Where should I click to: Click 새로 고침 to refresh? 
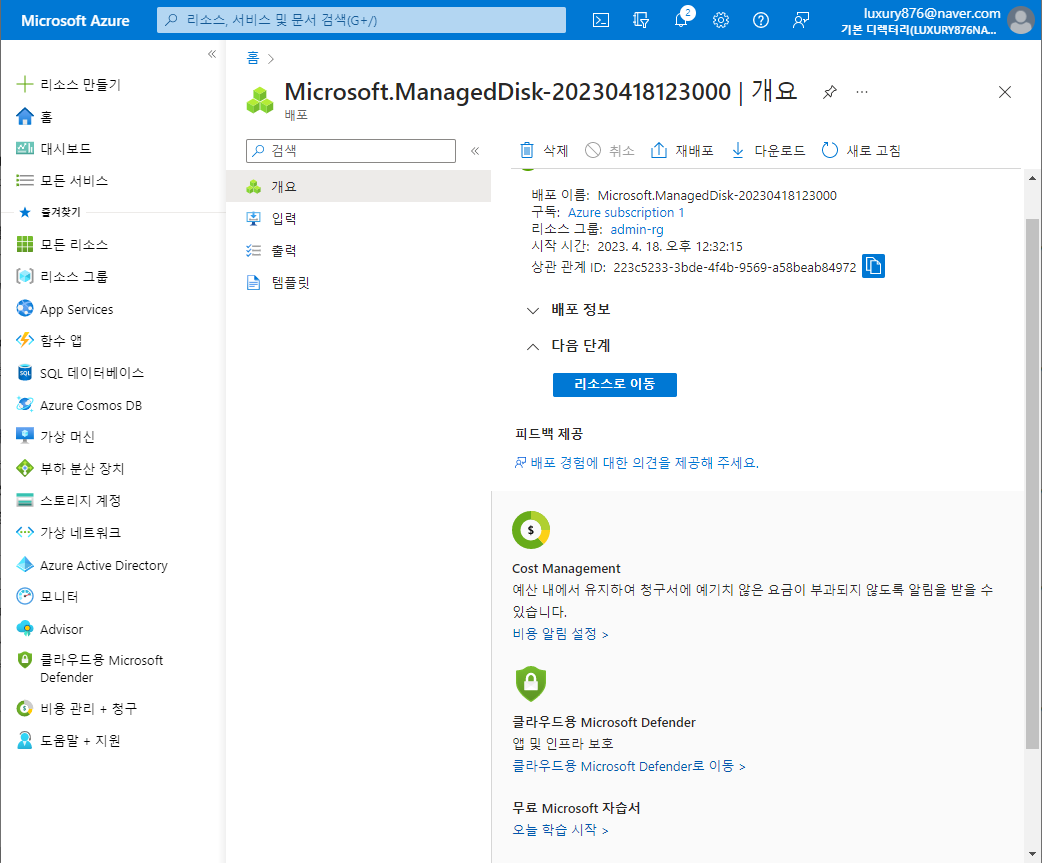[x=861, y=150]
